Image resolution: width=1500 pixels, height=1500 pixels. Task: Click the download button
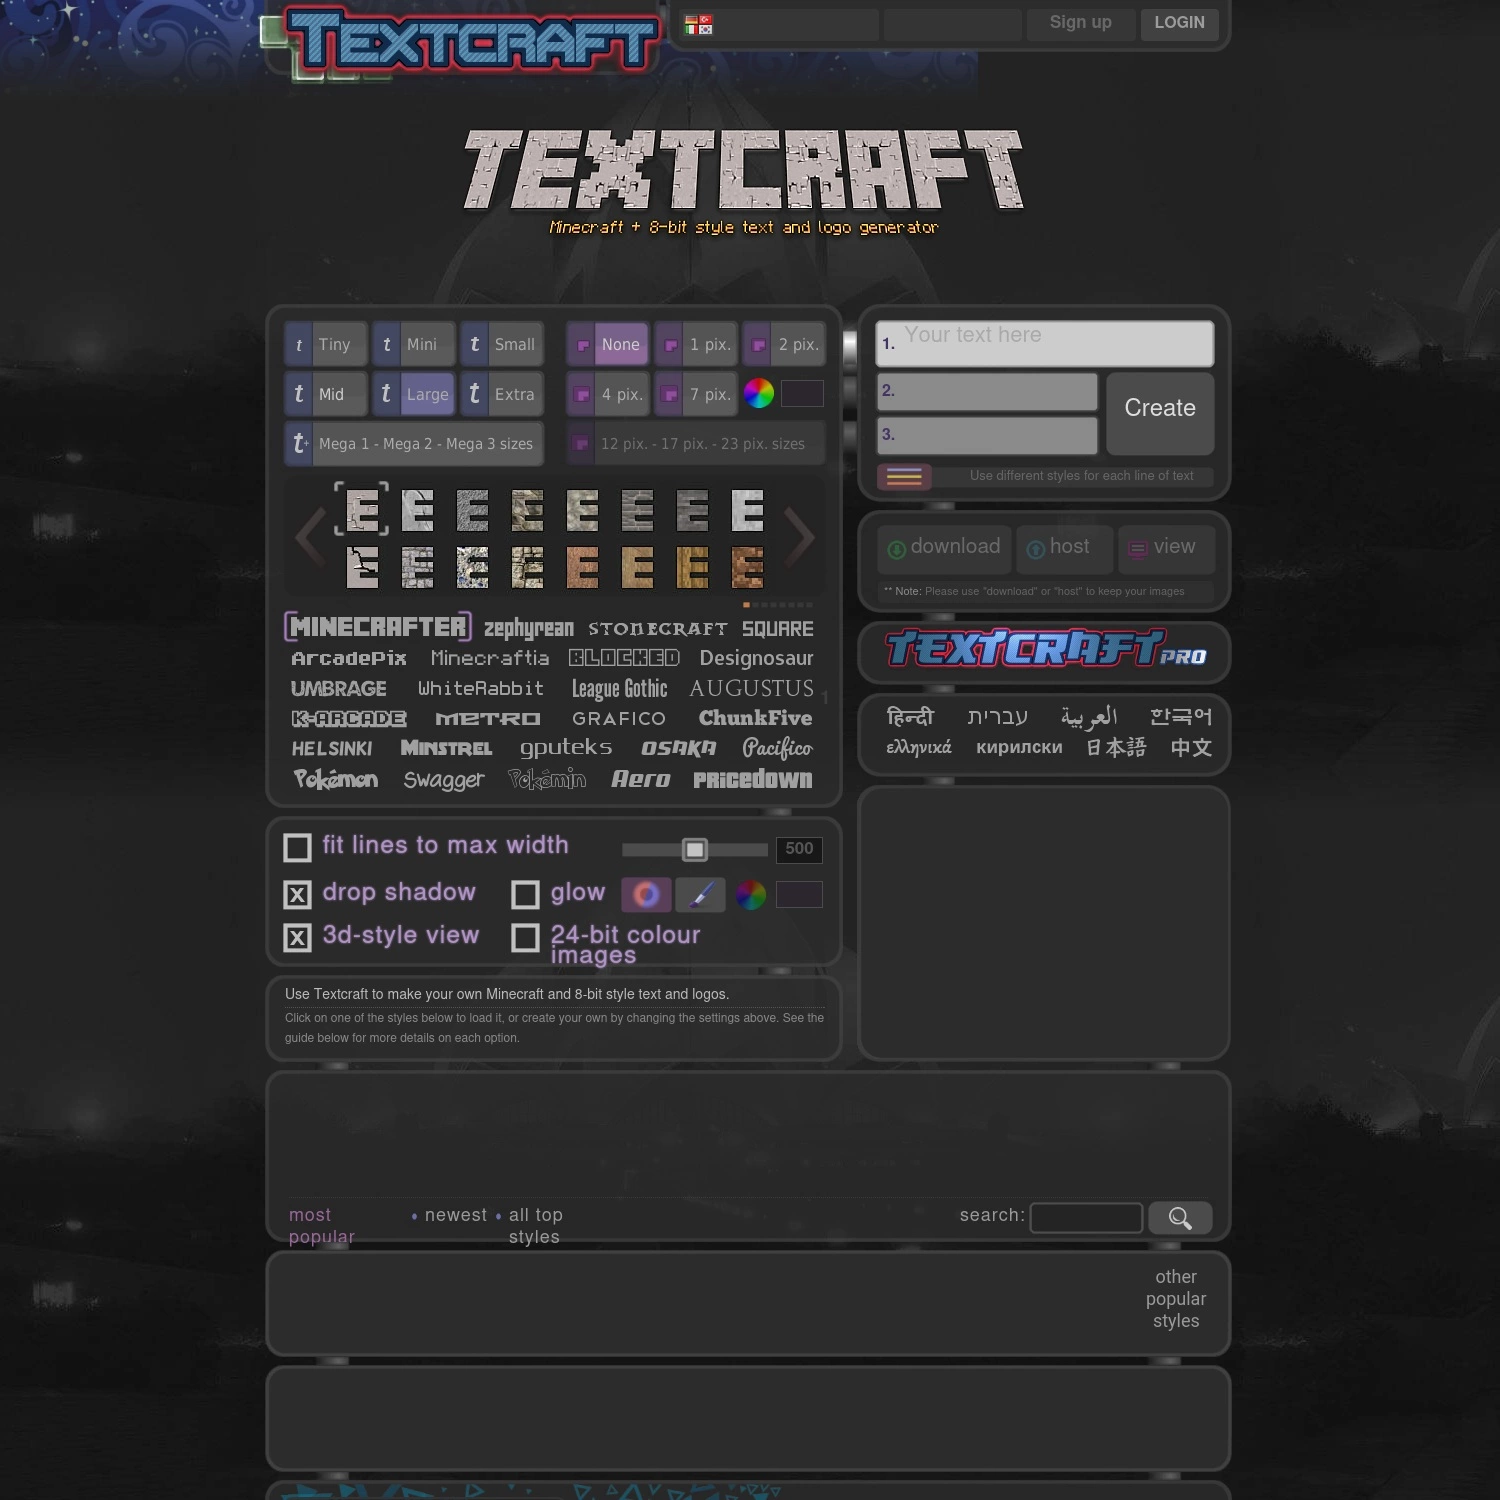945,548
